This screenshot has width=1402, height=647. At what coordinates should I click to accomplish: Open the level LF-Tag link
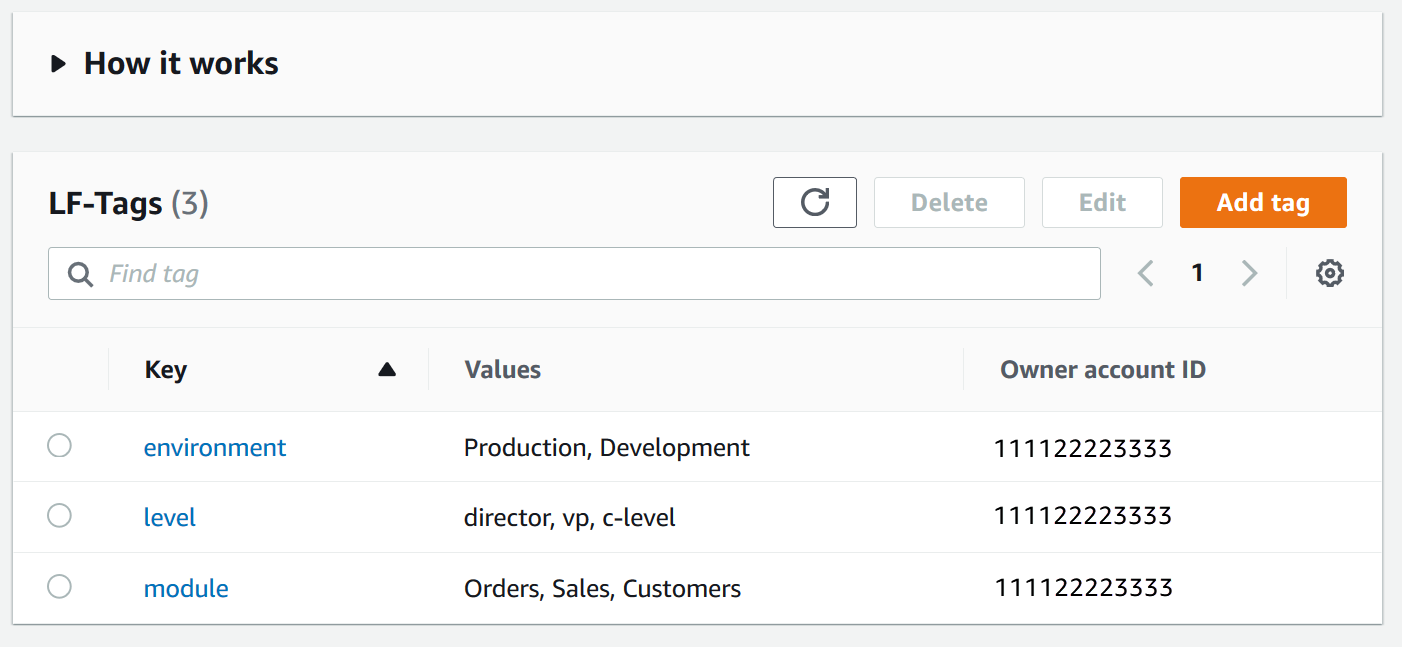tap(170, 517)
